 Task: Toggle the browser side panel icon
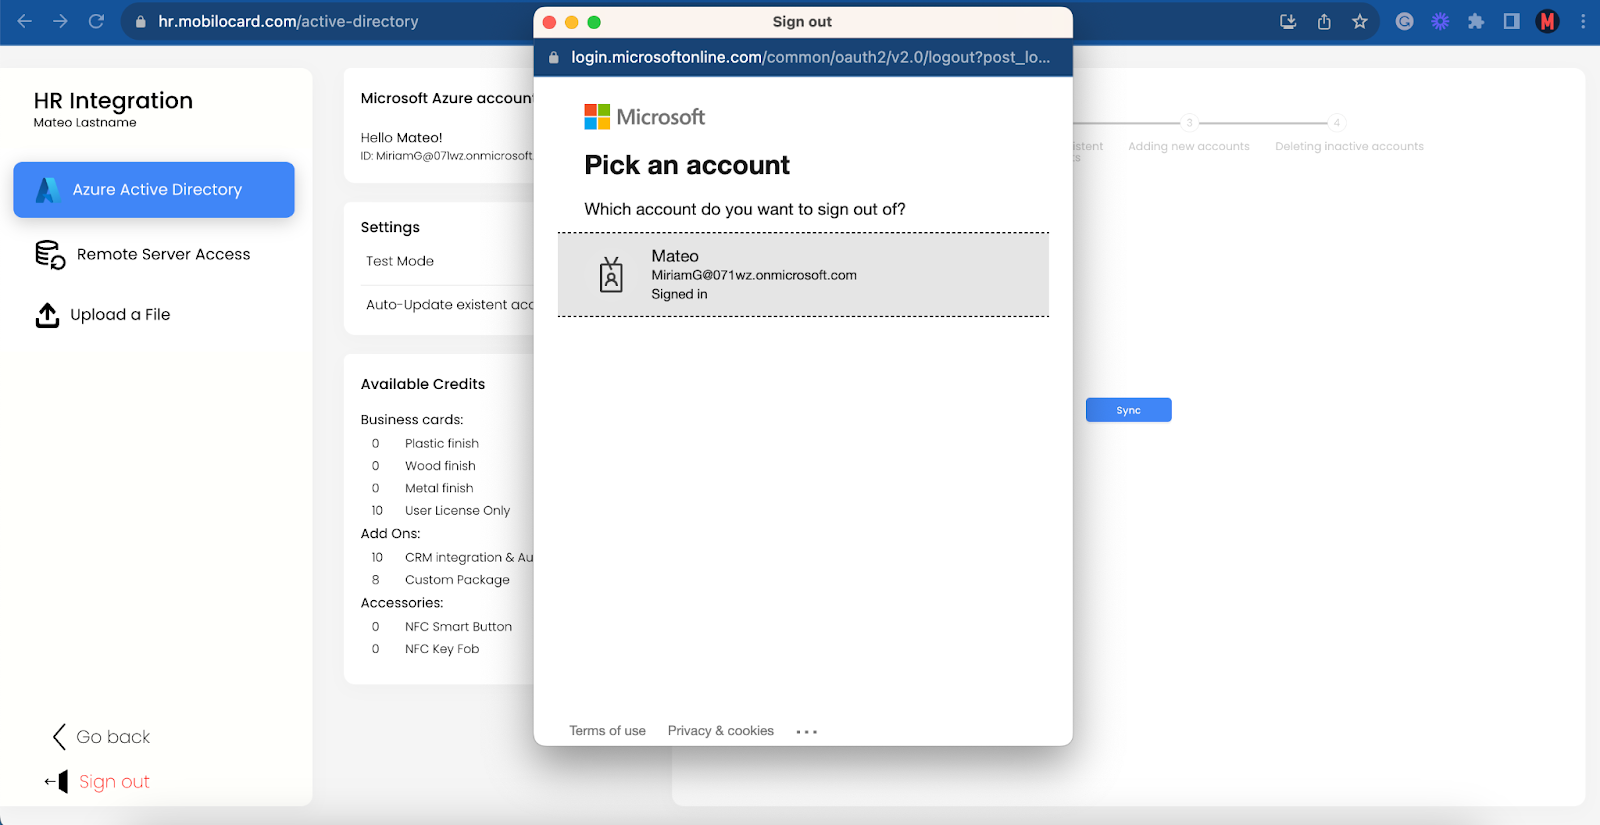[x=1512, y=21]
